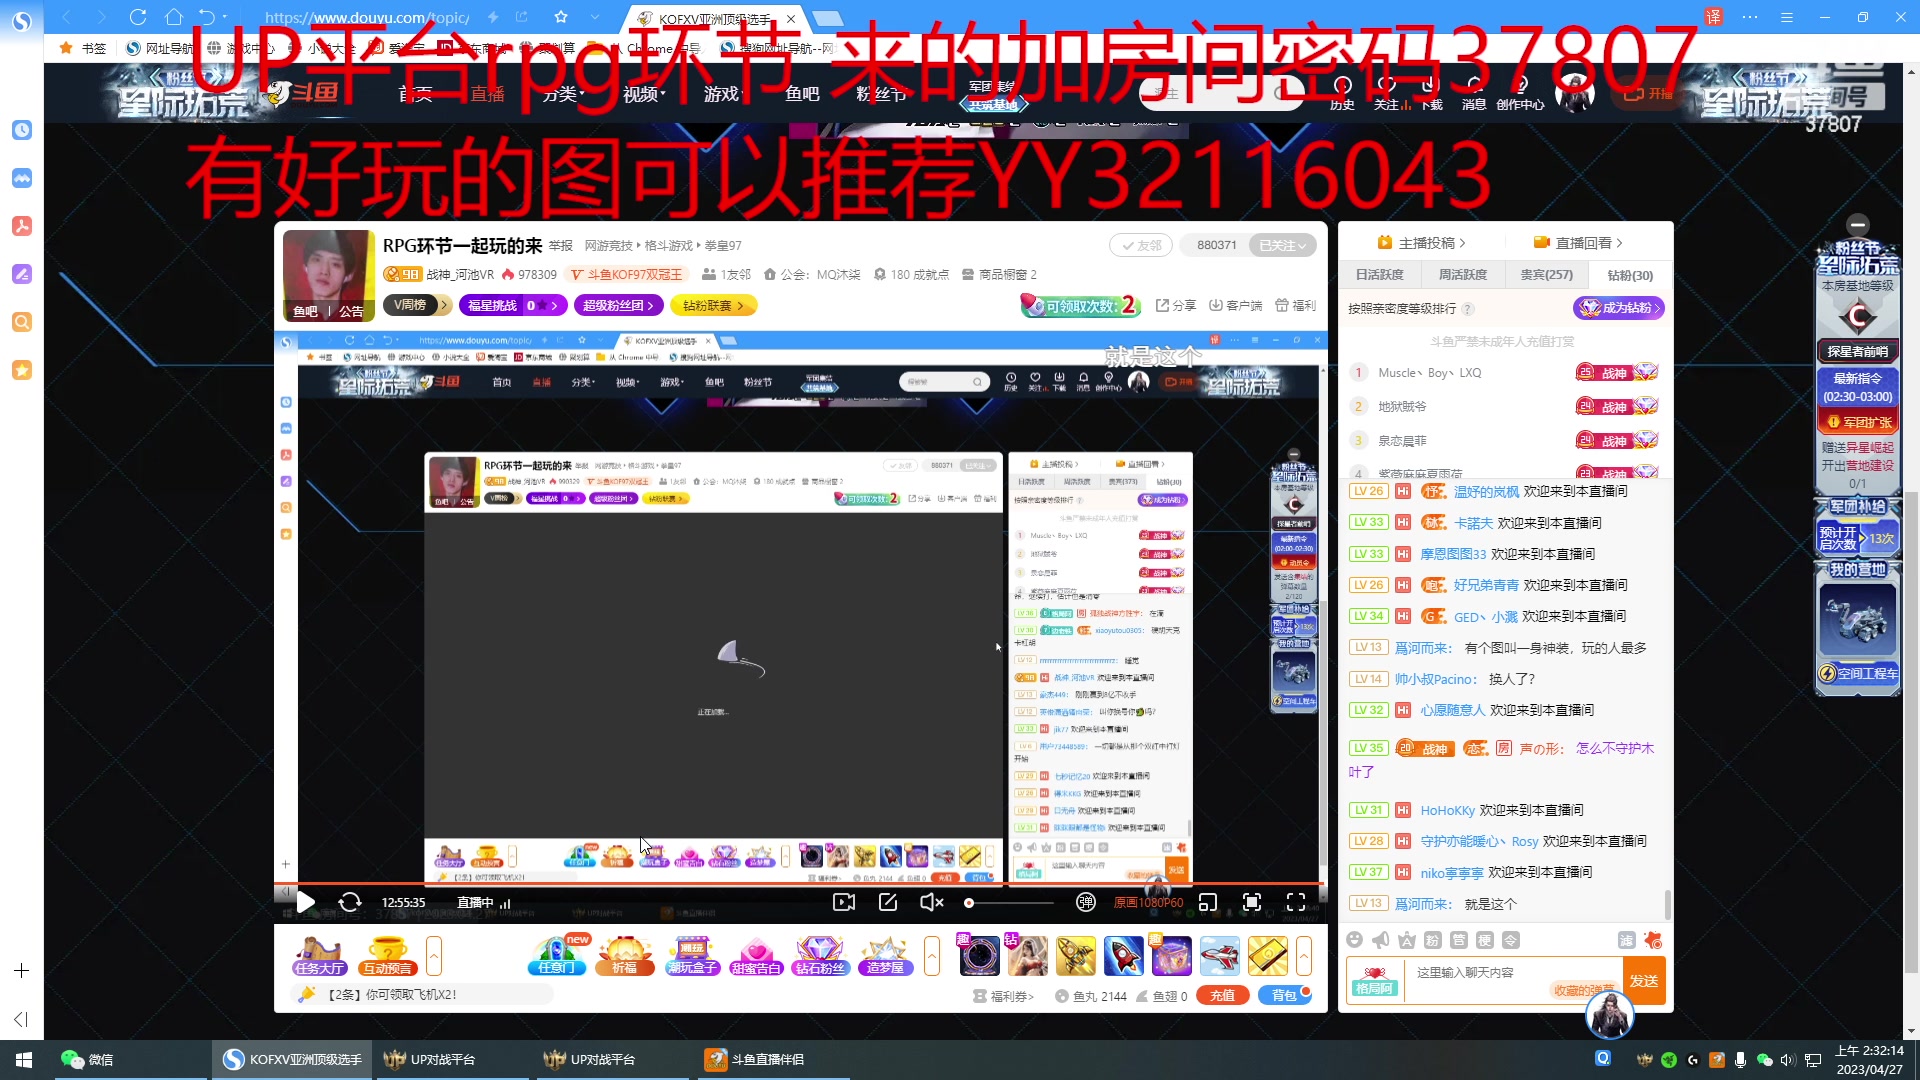This screenshot has height=1080, width=1920.
Task: Send the blue rocket gift
Action: 1123,956
